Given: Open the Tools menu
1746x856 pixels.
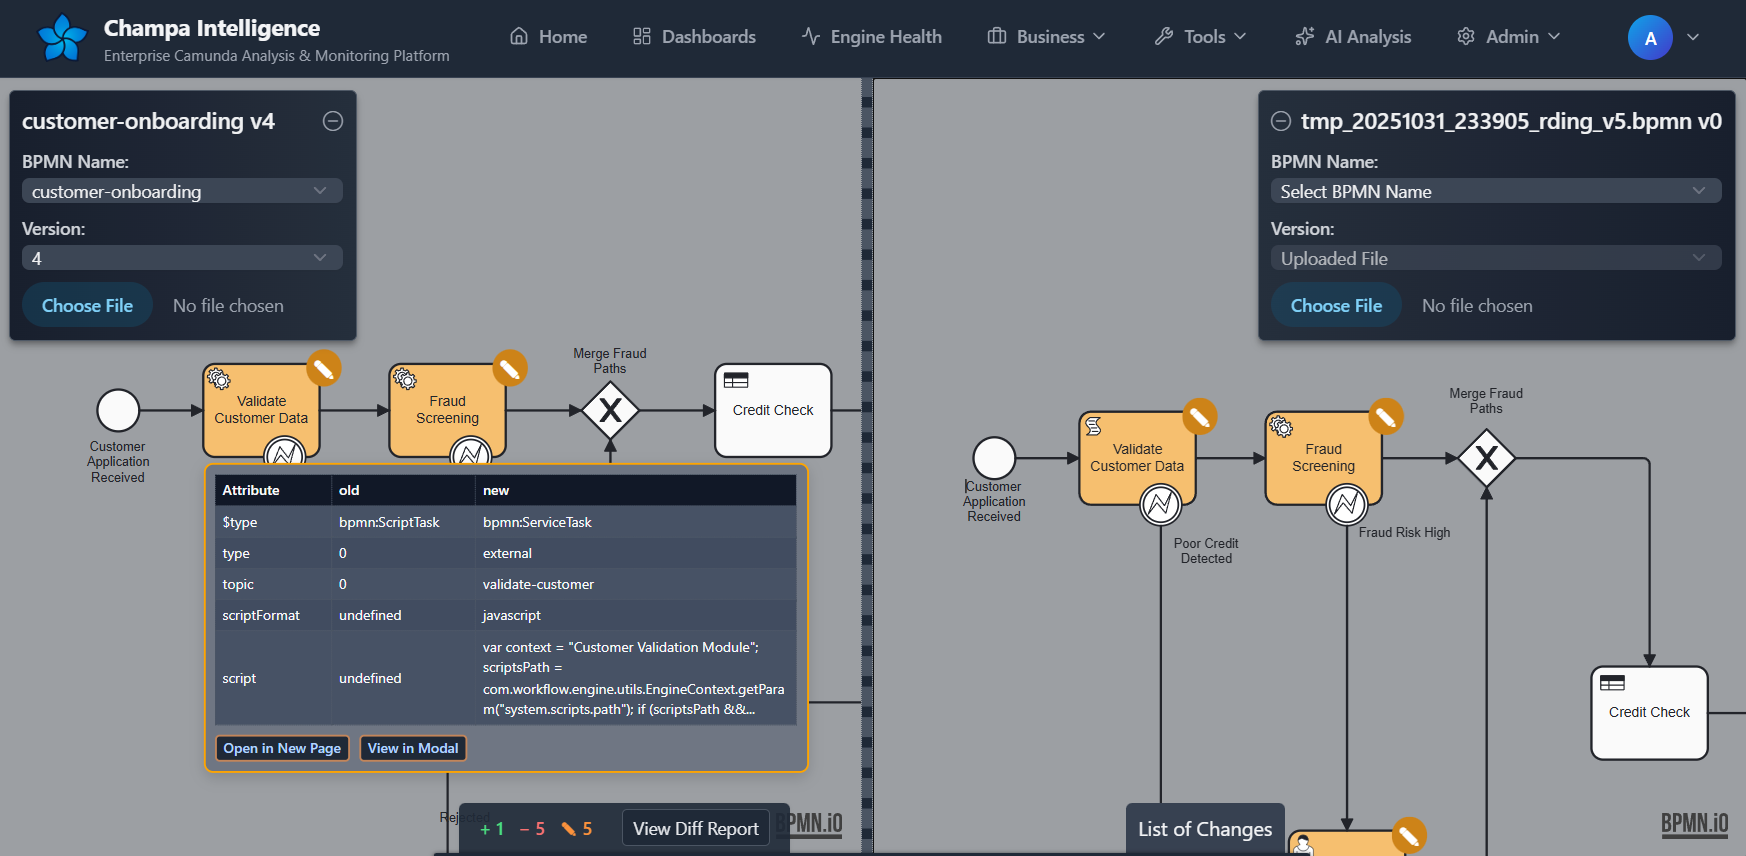Looking at the screenshot, I should tap(1200, 37).
